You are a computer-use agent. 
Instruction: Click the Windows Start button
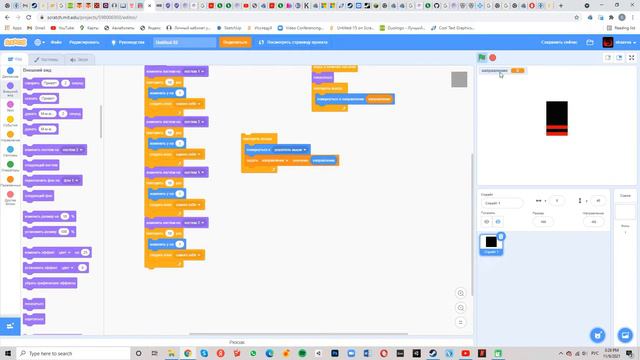pos(8,353)
